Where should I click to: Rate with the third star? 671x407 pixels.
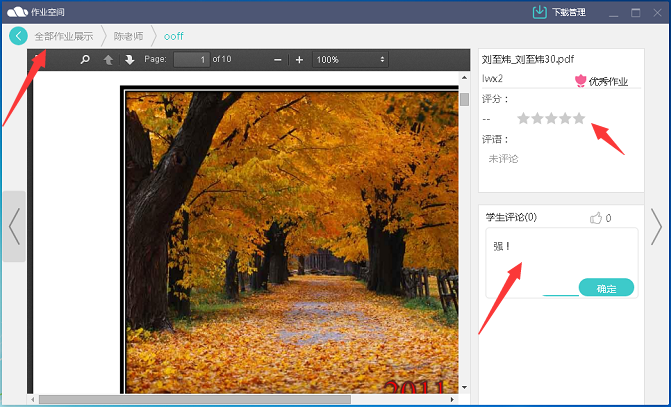tap(551, 118)
